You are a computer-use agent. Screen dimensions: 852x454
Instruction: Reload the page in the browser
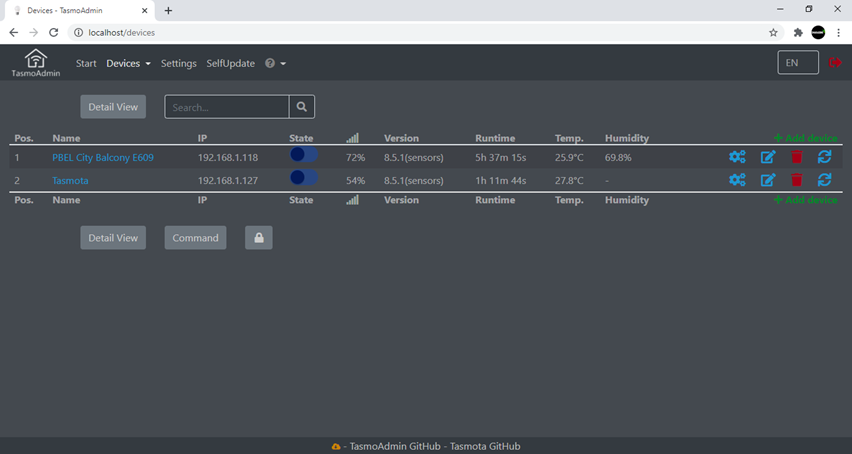point(53,33)
